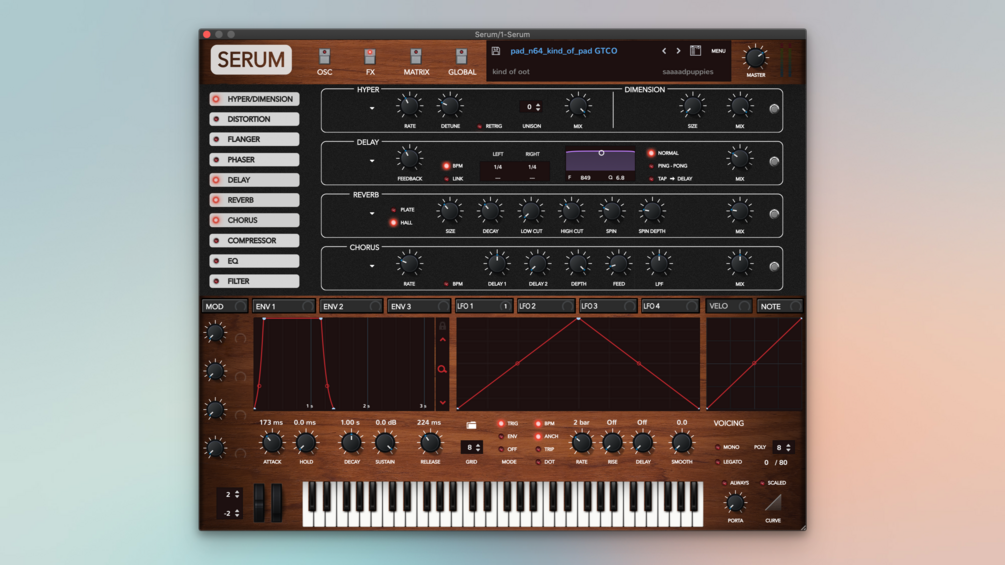Screen dimensions: 1005x565
Task: Click the NOTE source button
Action: click(x=779, y=306)
